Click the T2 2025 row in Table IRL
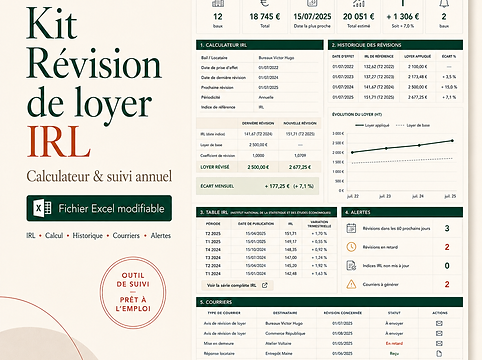482x360 pixels. point(266,234)
